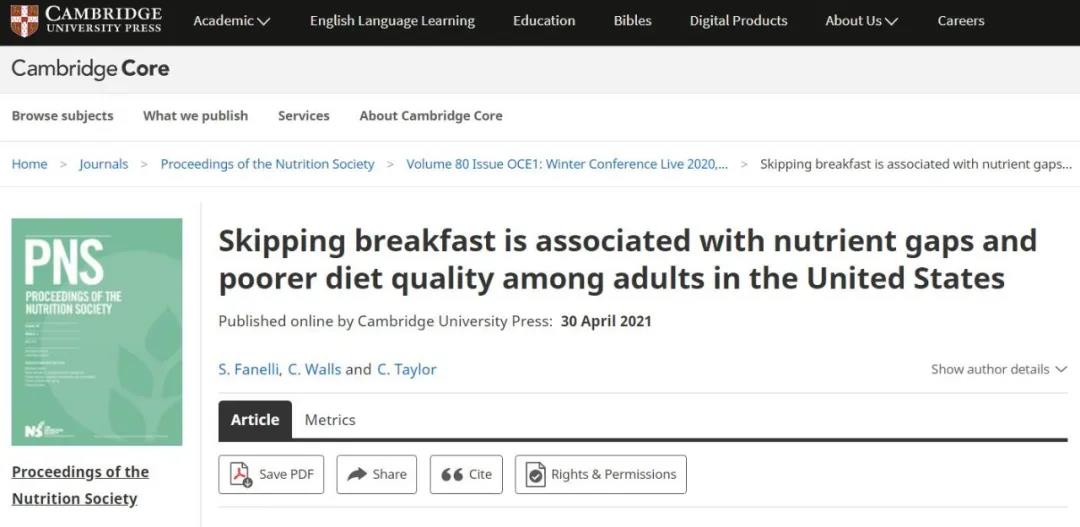Viewport: 1080px width, 527px height.
Task: Expand the About Us dropdown menu
Action: click(861, 21)
